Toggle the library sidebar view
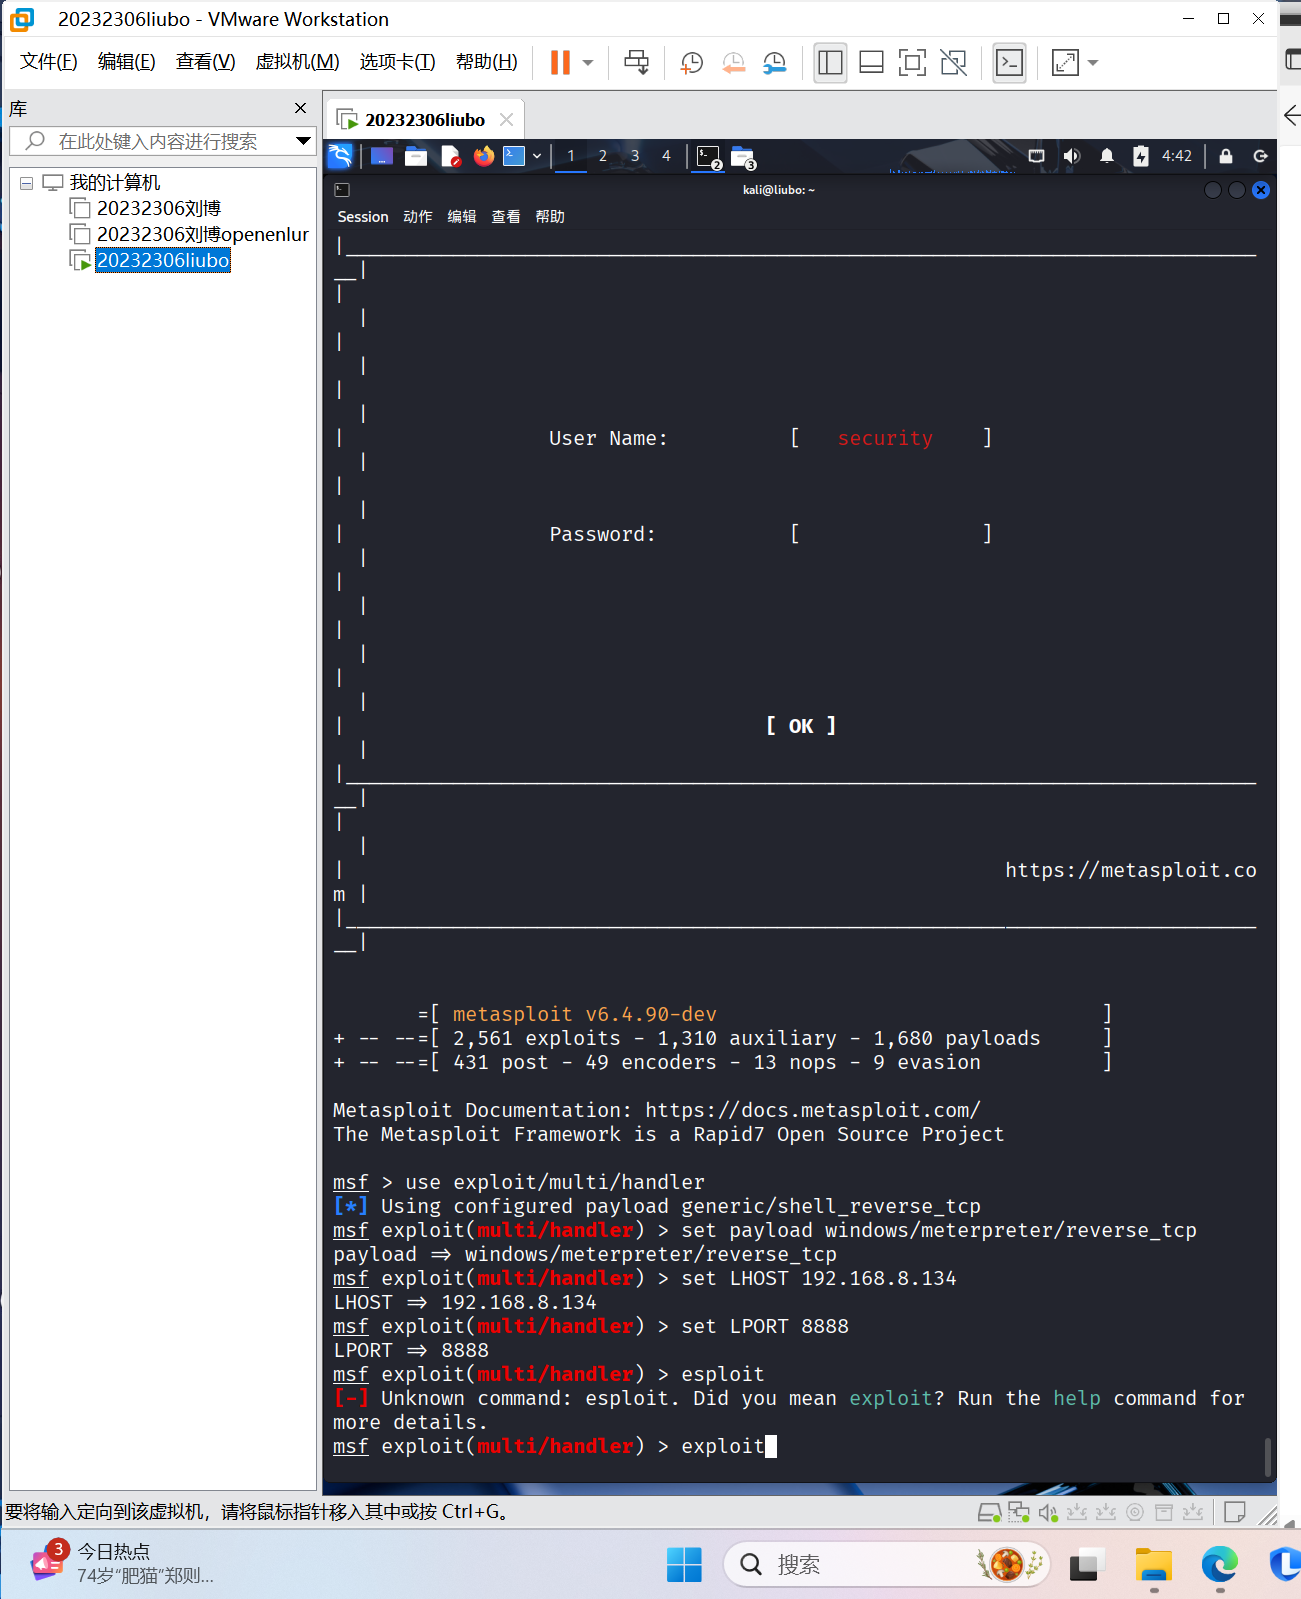Viewport: 1301px width, 1599px height. pos(830,63)
